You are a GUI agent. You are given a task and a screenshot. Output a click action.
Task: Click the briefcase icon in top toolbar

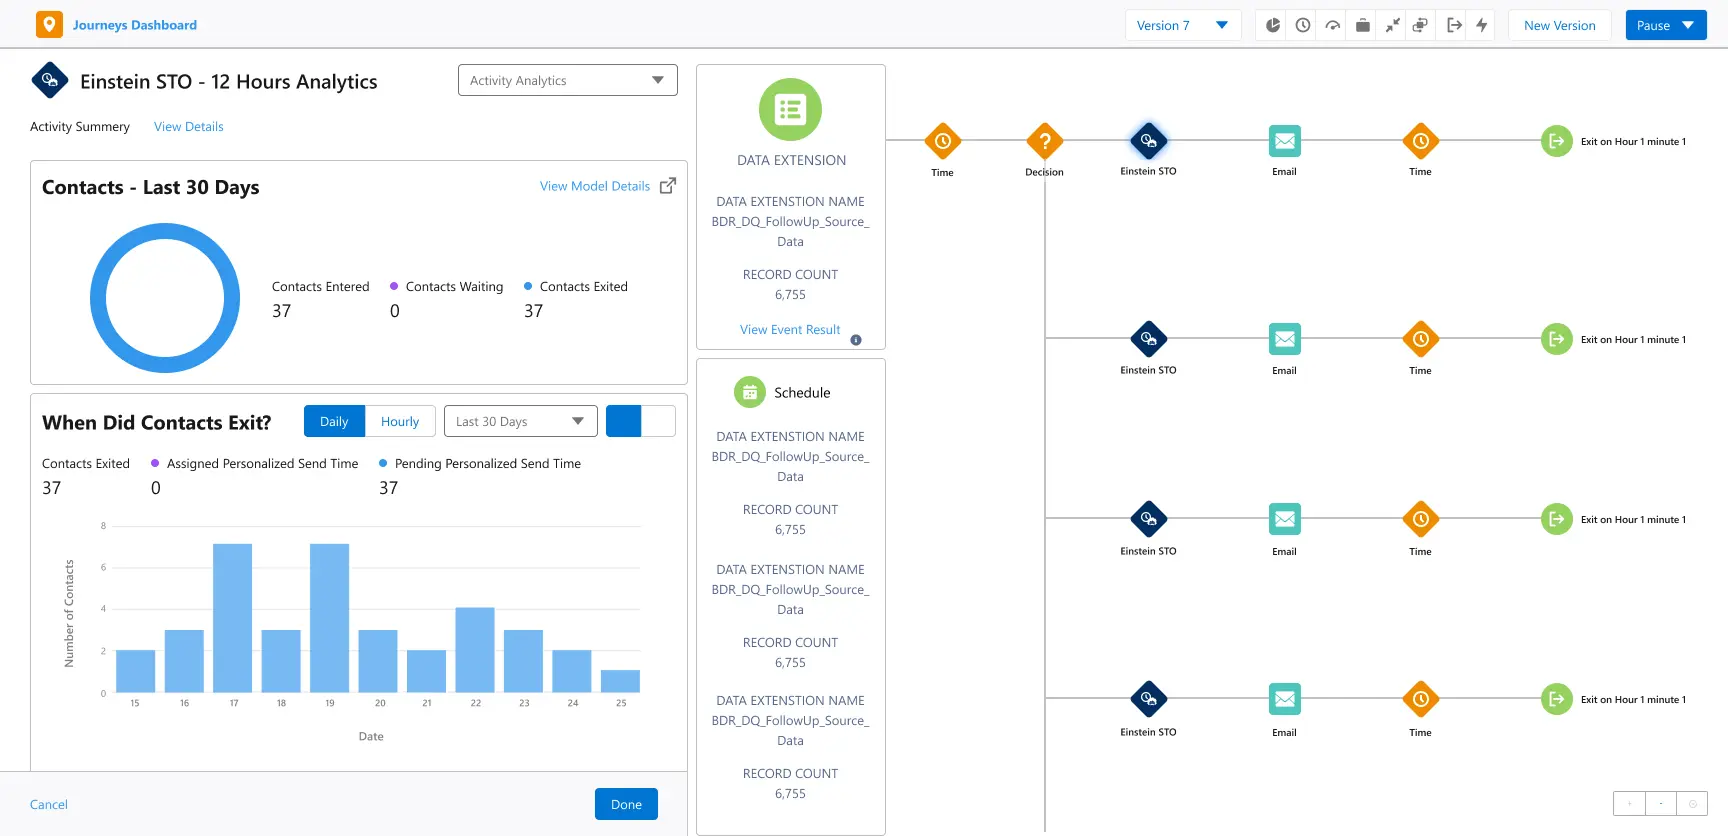pyautogui.click(x=1362, y=25)
